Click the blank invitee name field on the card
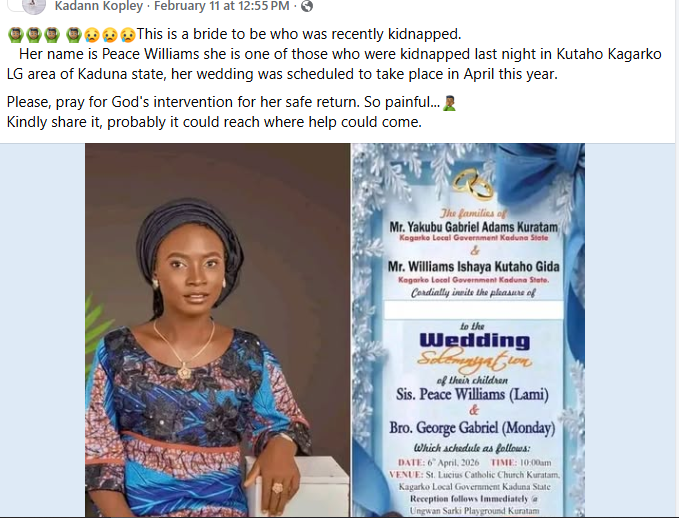Screen dimensions: 679x518 click(474, 310)
